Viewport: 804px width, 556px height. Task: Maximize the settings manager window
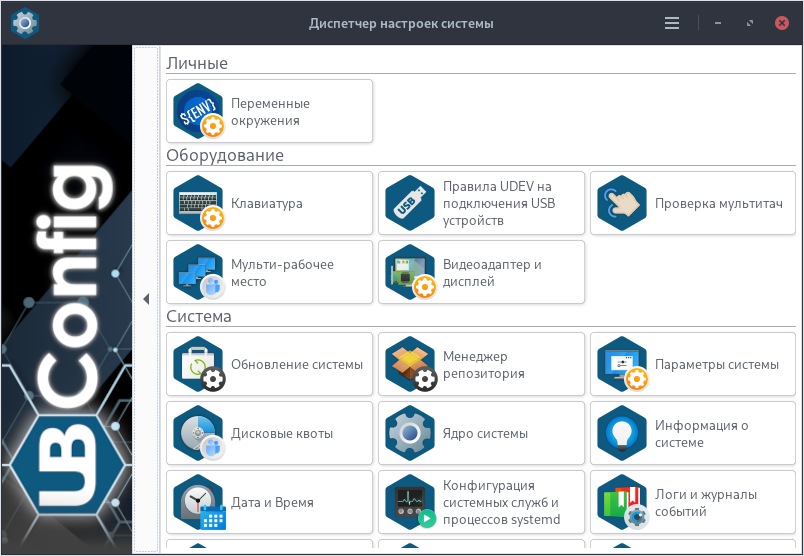coord(750,23)
